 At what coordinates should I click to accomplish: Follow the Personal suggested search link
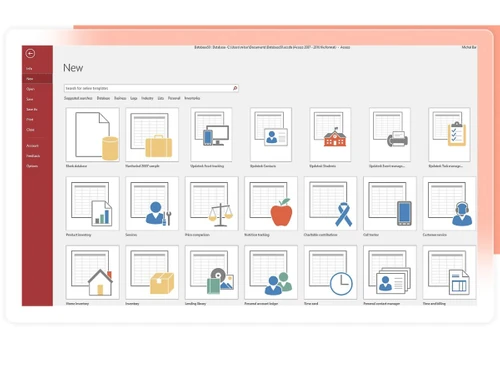(x=174, y=98)
